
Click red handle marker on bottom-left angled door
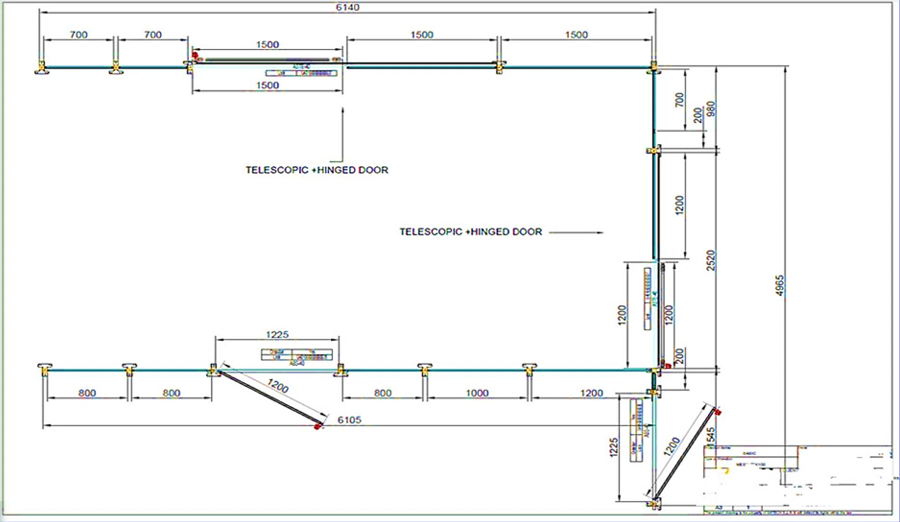tap(318, 427)
